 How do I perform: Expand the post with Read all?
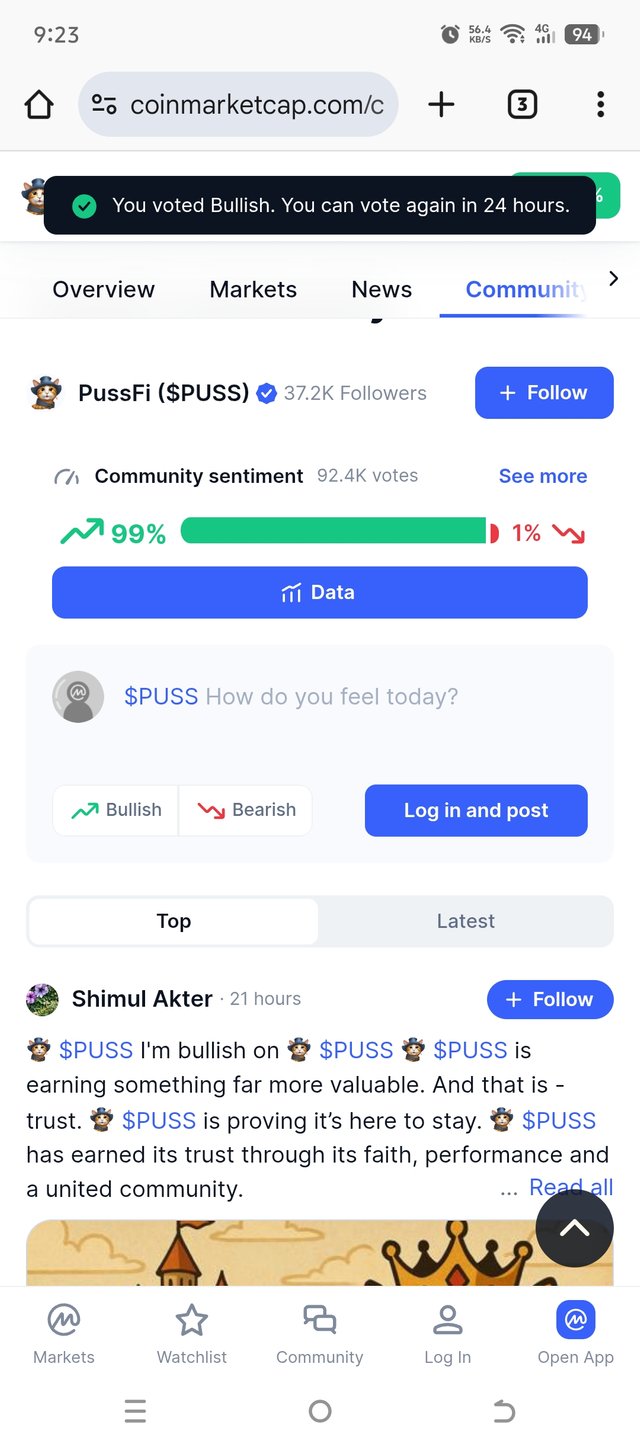point(571,1187)
